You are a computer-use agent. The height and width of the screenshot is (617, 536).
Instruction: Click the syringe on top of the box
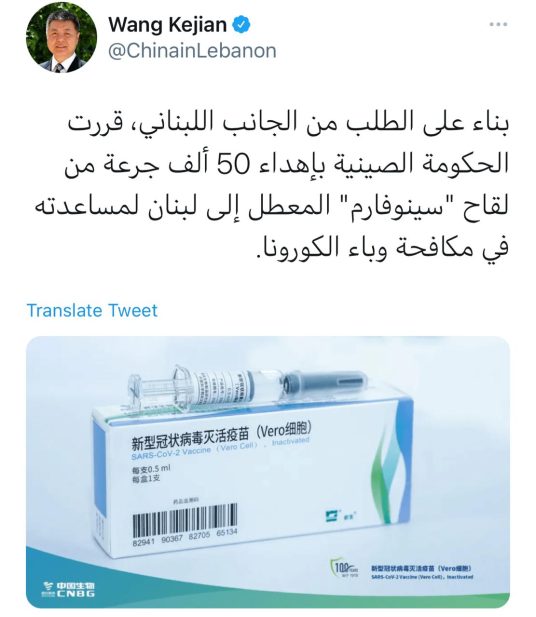click(247, 388)
